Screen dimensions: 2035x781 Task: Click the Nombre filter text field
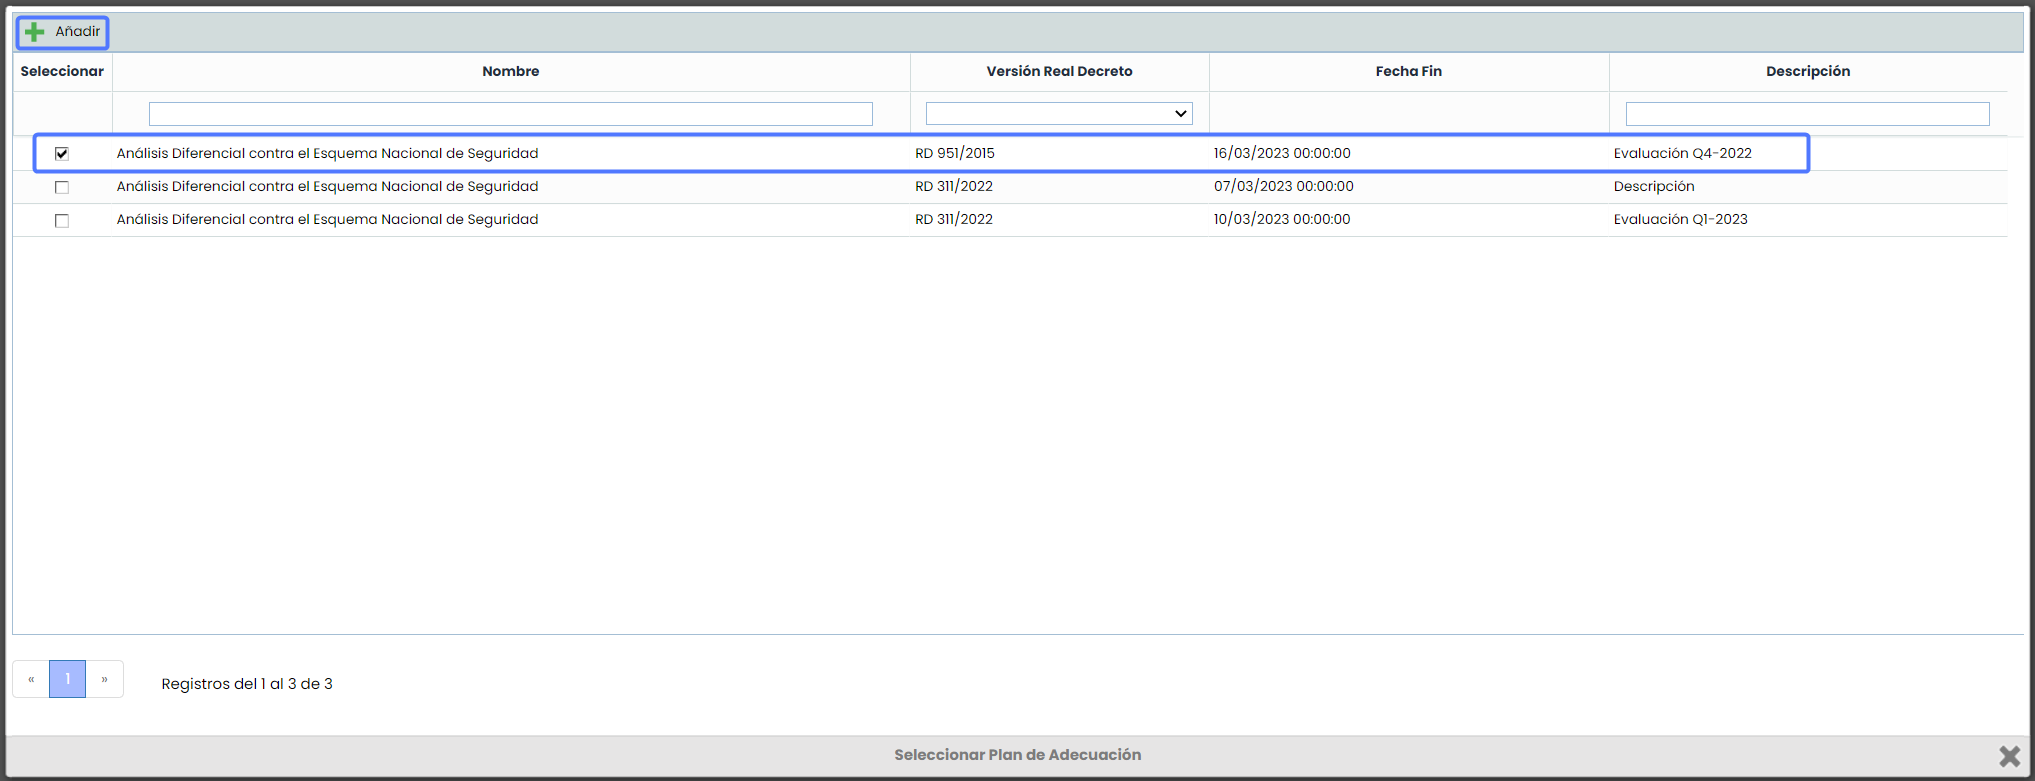(x=510, y=114)
